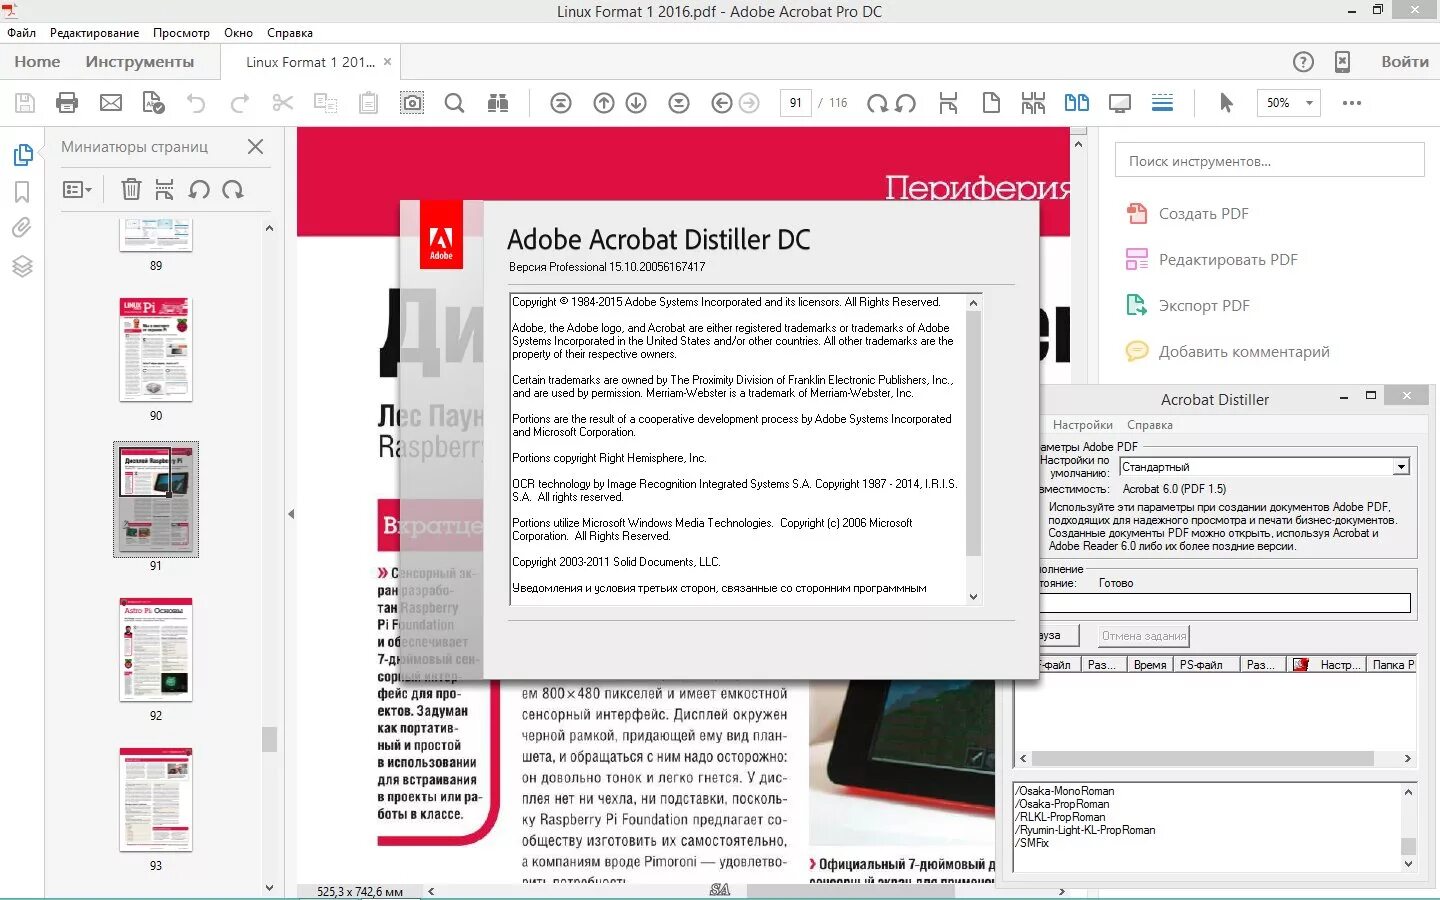This screenshot has height=900, width=1440.
Task: Select page 93 thumbnail
Action: 156,800
